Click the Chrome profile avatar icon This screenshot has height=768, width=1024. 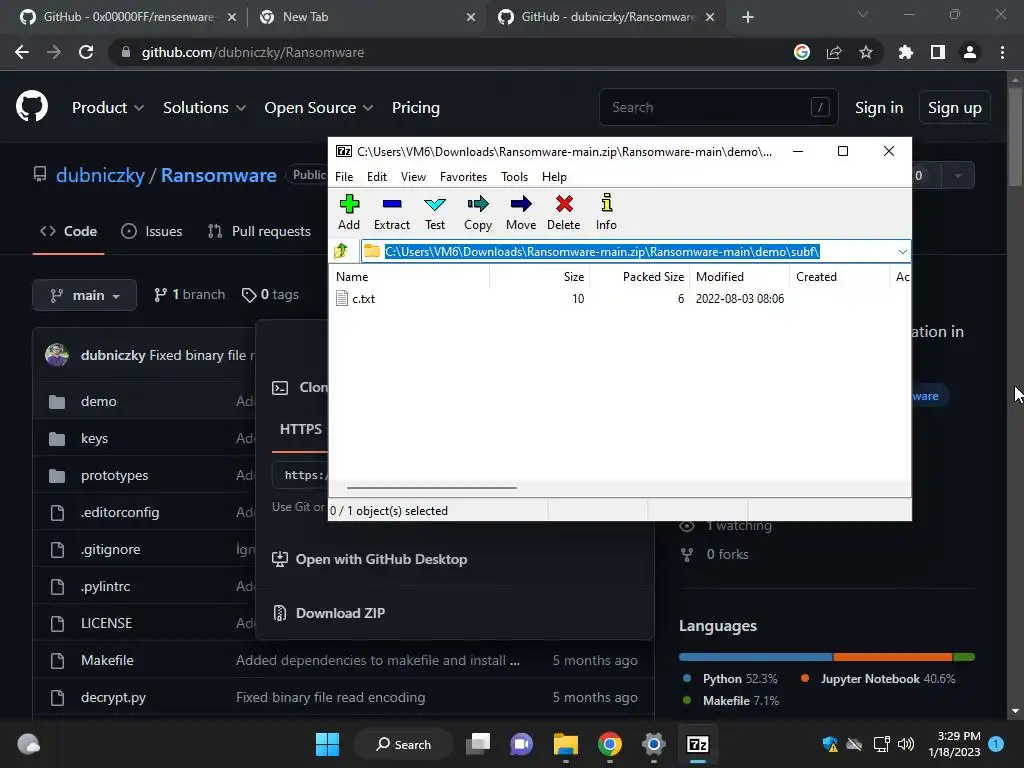(x=969, y=52)
